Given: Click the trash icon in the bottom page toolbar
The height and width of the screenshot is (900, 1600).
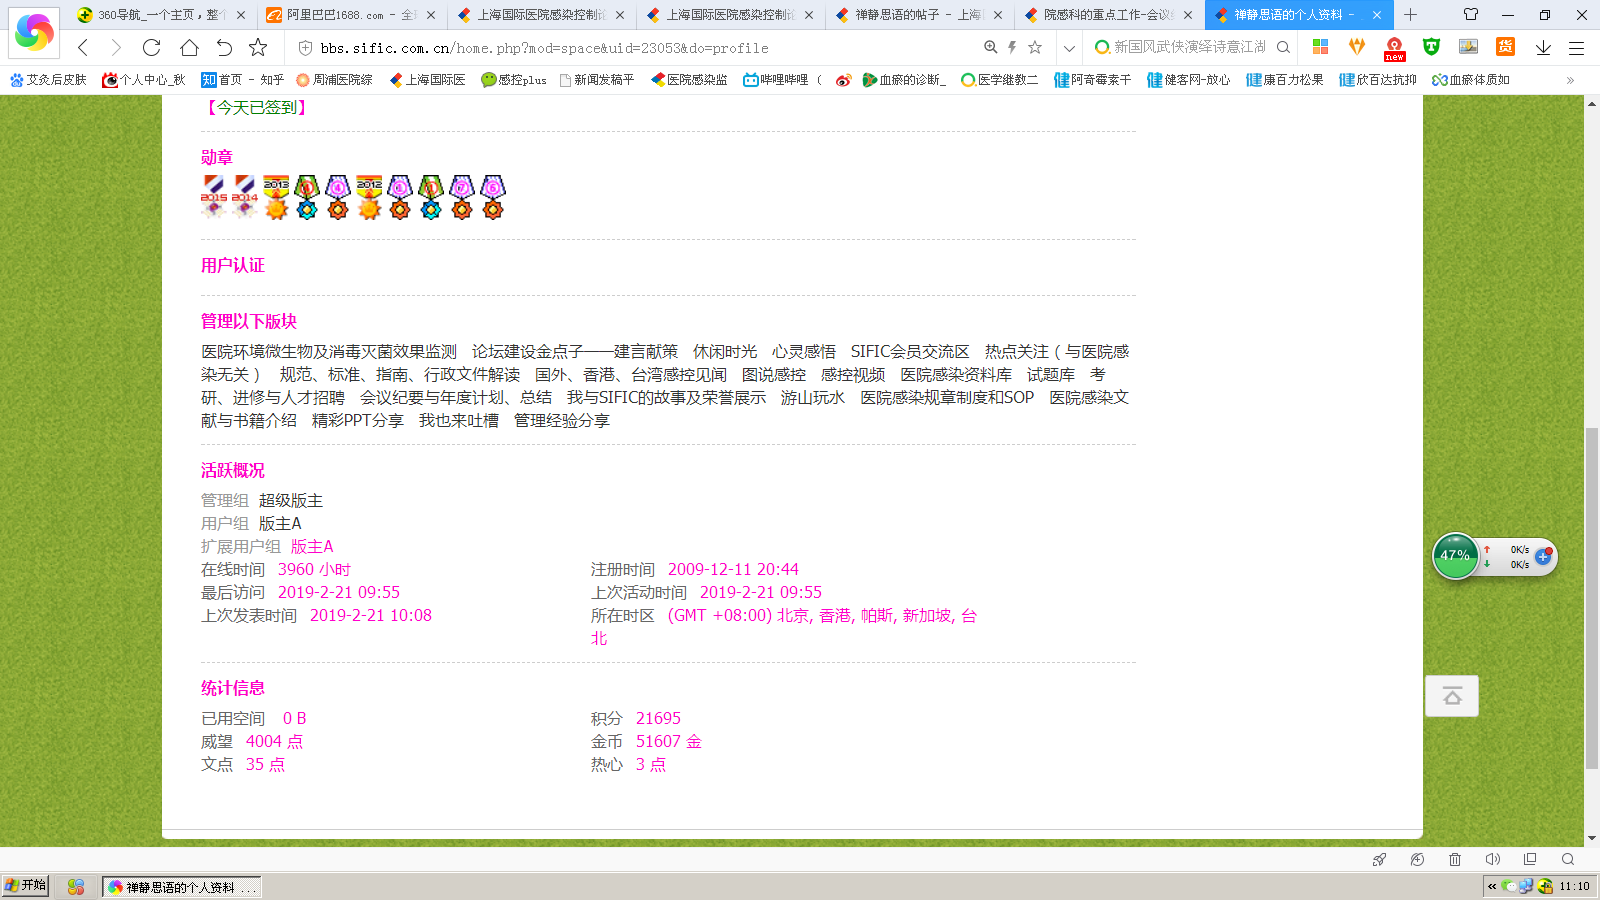Looking at the screenshot, I should 1454,859.
